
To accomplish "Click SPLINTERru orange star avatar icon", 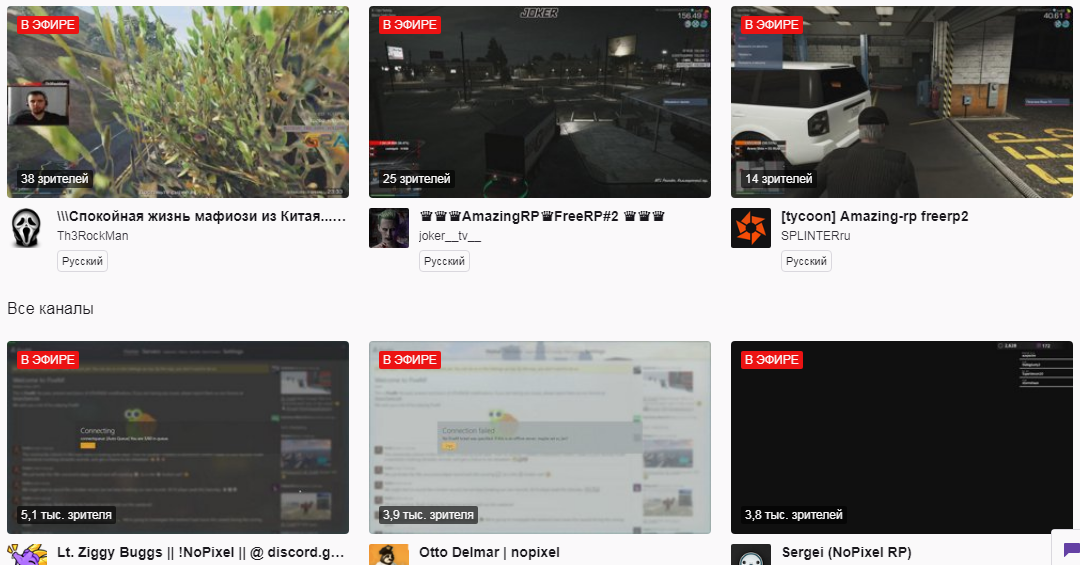I will pos(751,228).
